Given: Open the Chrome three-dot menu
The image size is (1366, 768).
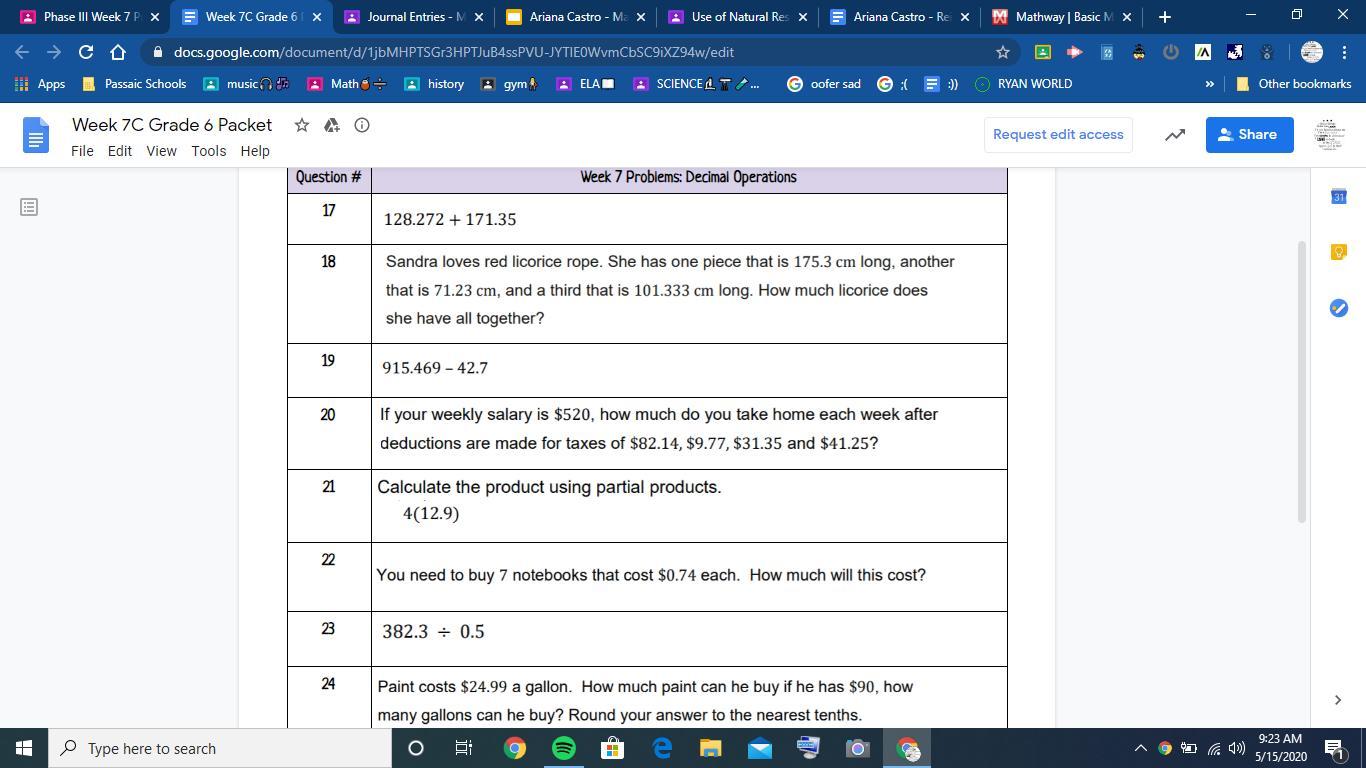Looking at the screenshot, I should 1343,52.
